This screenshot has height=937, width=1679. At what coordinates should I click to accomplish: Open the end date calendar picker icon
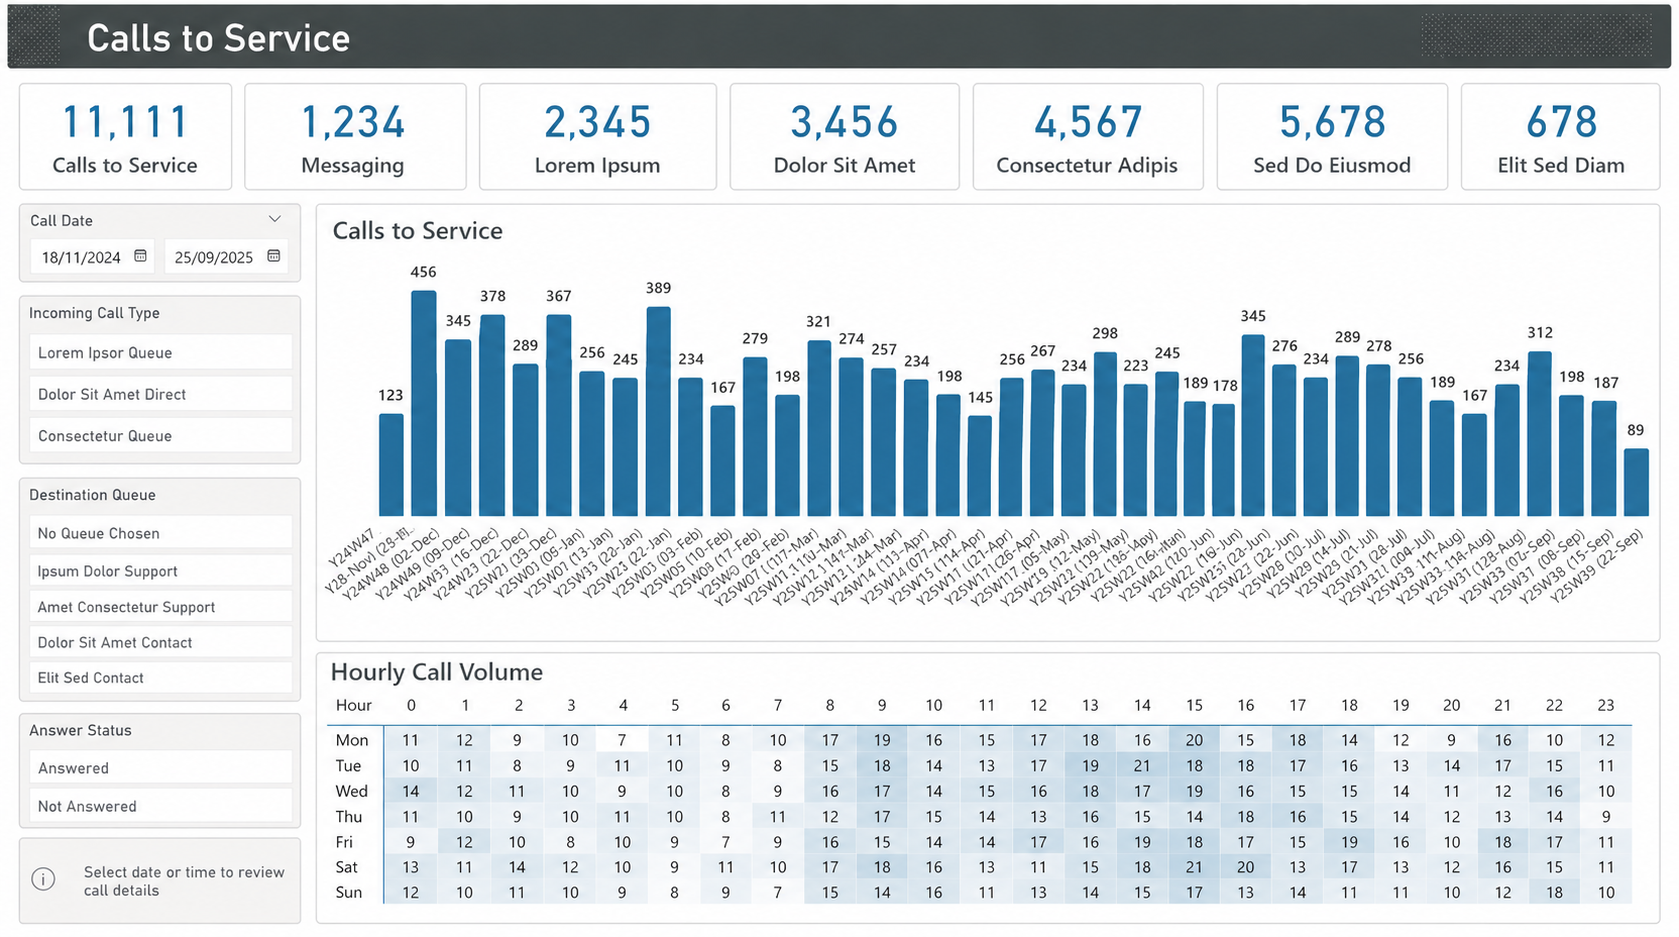point(274,256)
